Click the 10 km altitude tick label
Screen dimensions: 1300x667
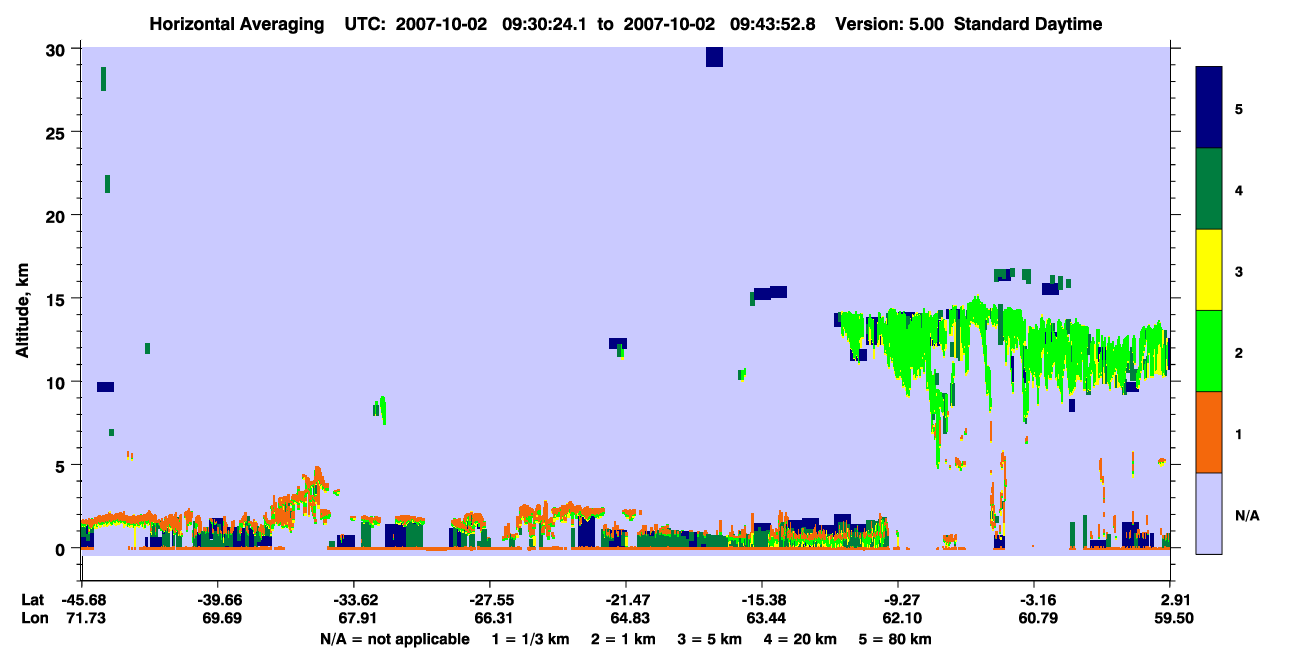click(x=57, y=382)
